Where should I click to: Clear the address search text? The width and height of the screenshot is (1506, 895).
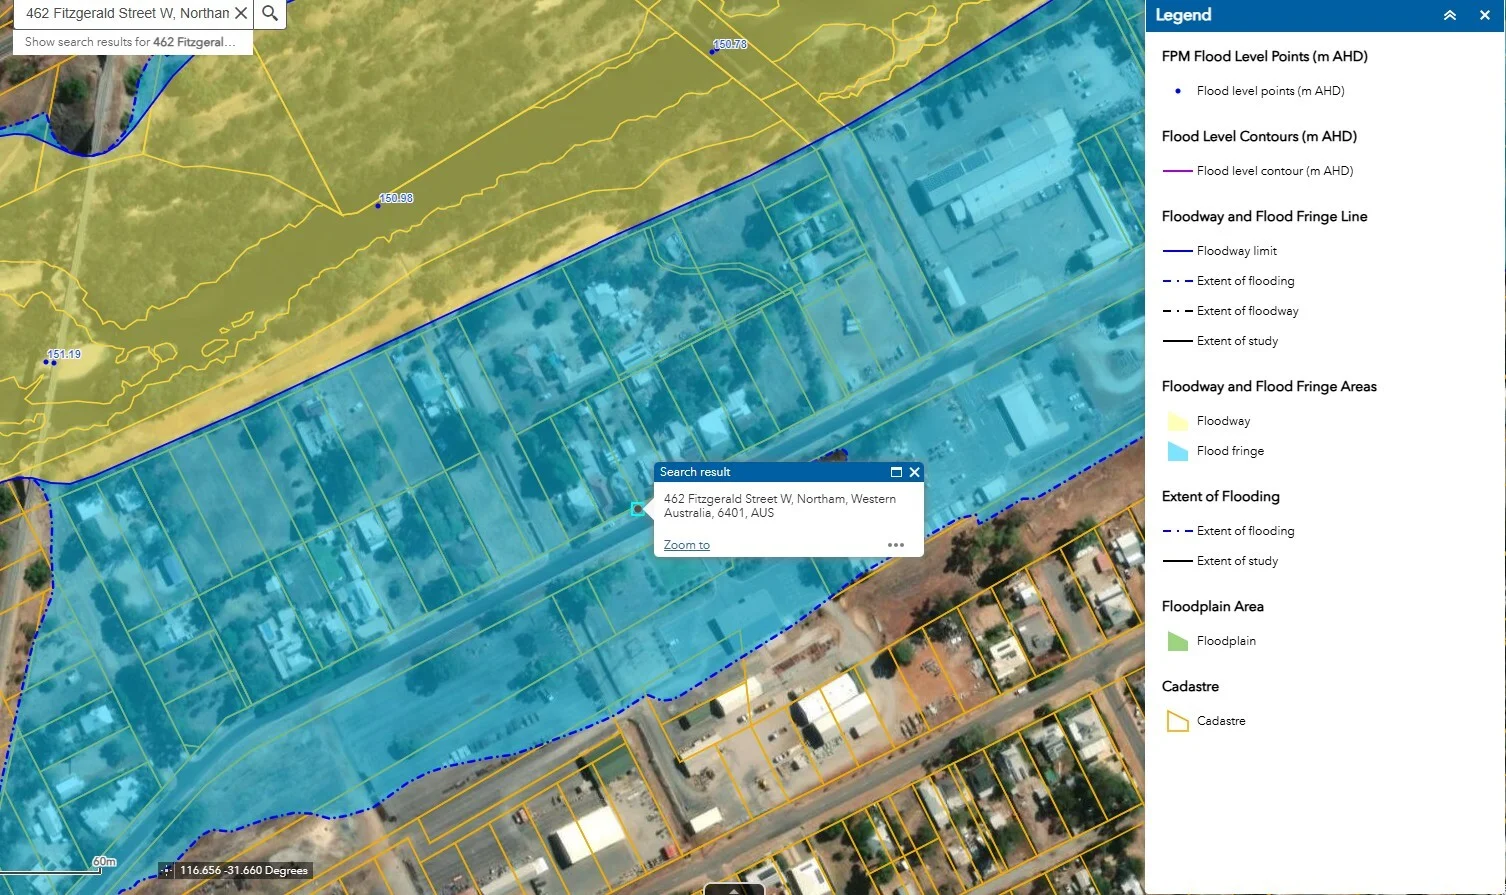[x=241, y=14]
